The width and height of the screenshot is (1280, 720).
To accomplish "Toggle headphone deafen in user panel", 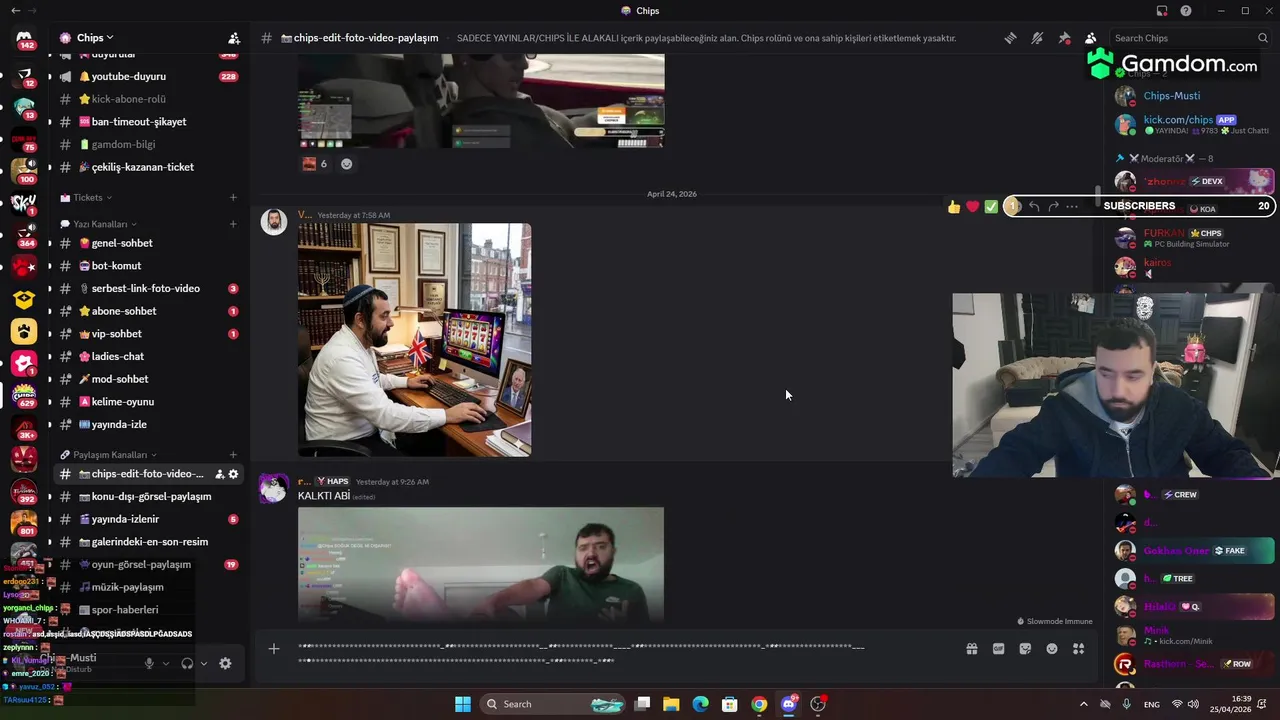I will click(x=187, y=663).
